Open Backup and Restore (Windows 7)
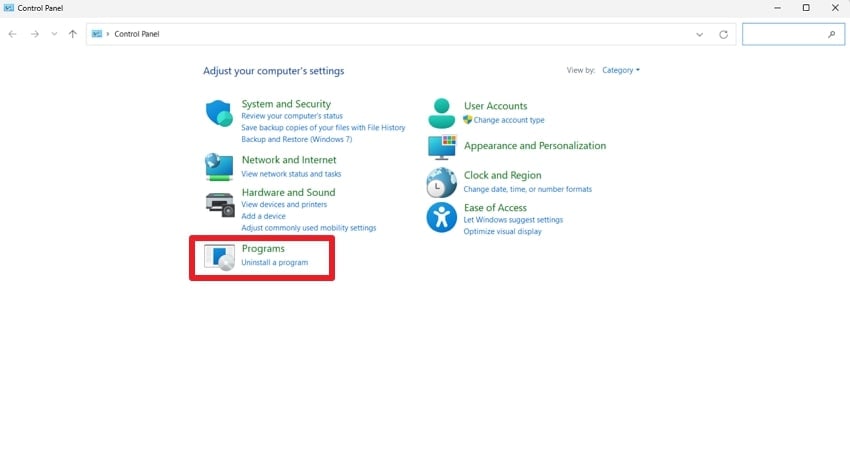 click(297, 139)
